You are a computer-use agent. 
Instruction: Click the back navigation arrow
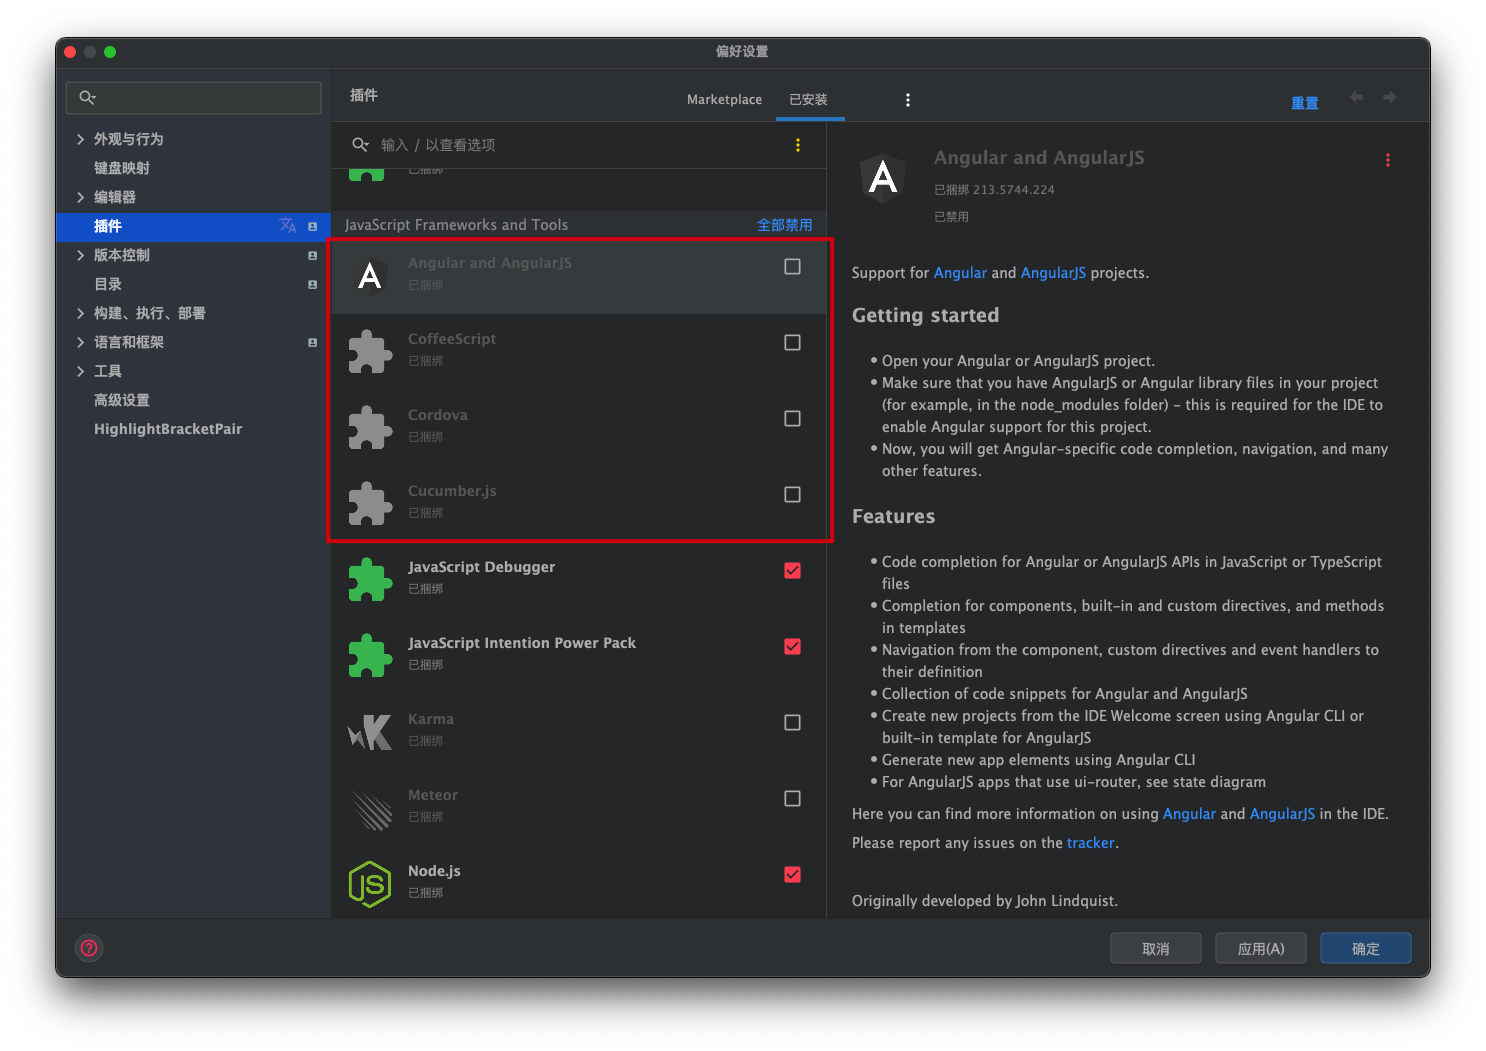pos(1356,97)
